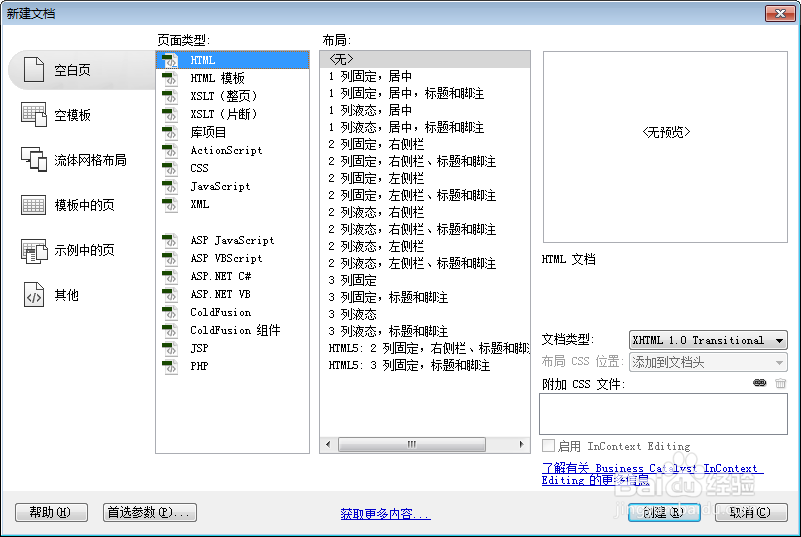Switch to the 模板中的页 category label
The height and width of the screenshot is (537, 801).
point(84,205)
